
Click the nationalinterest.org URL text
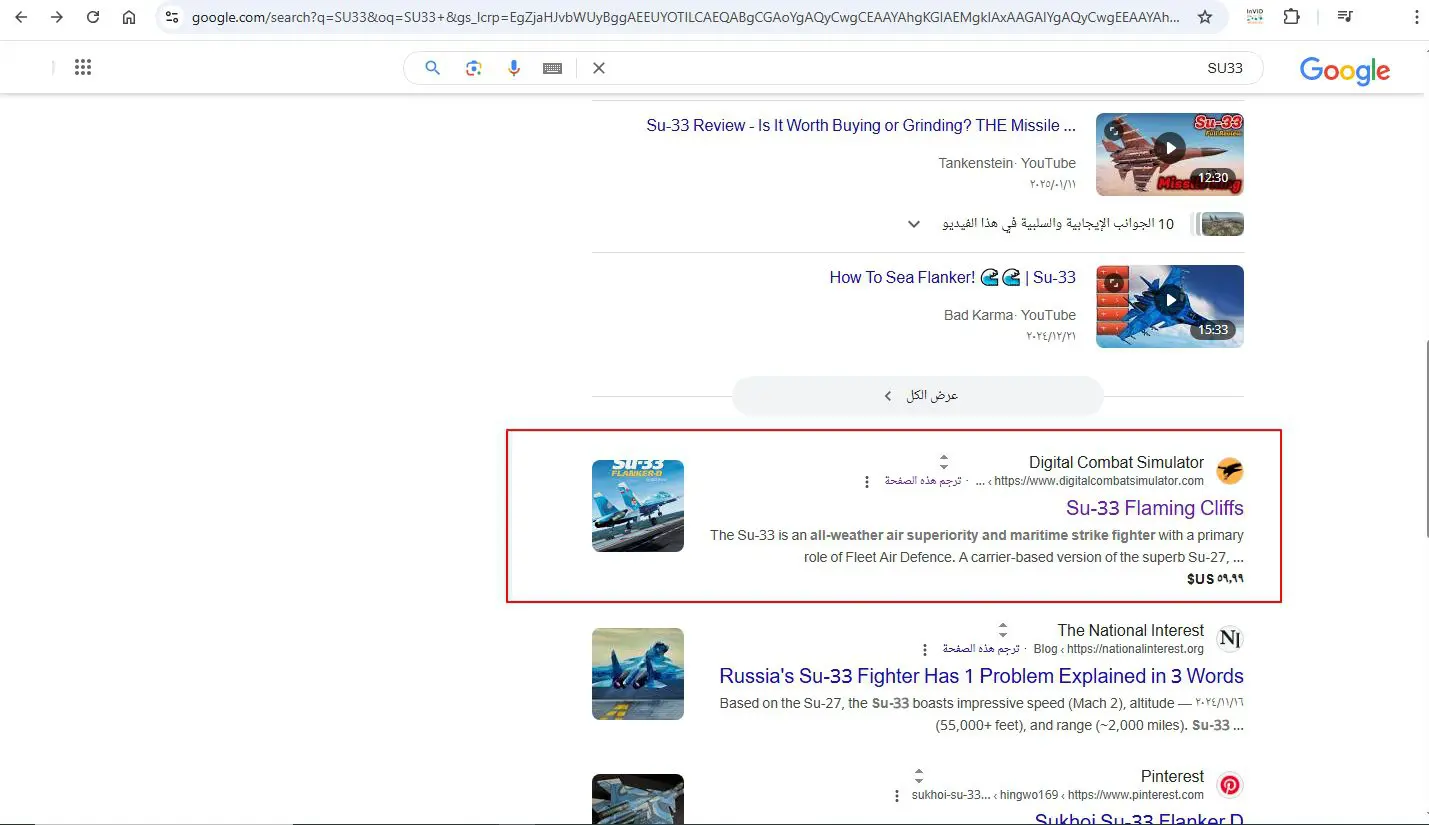[1136, 649]
